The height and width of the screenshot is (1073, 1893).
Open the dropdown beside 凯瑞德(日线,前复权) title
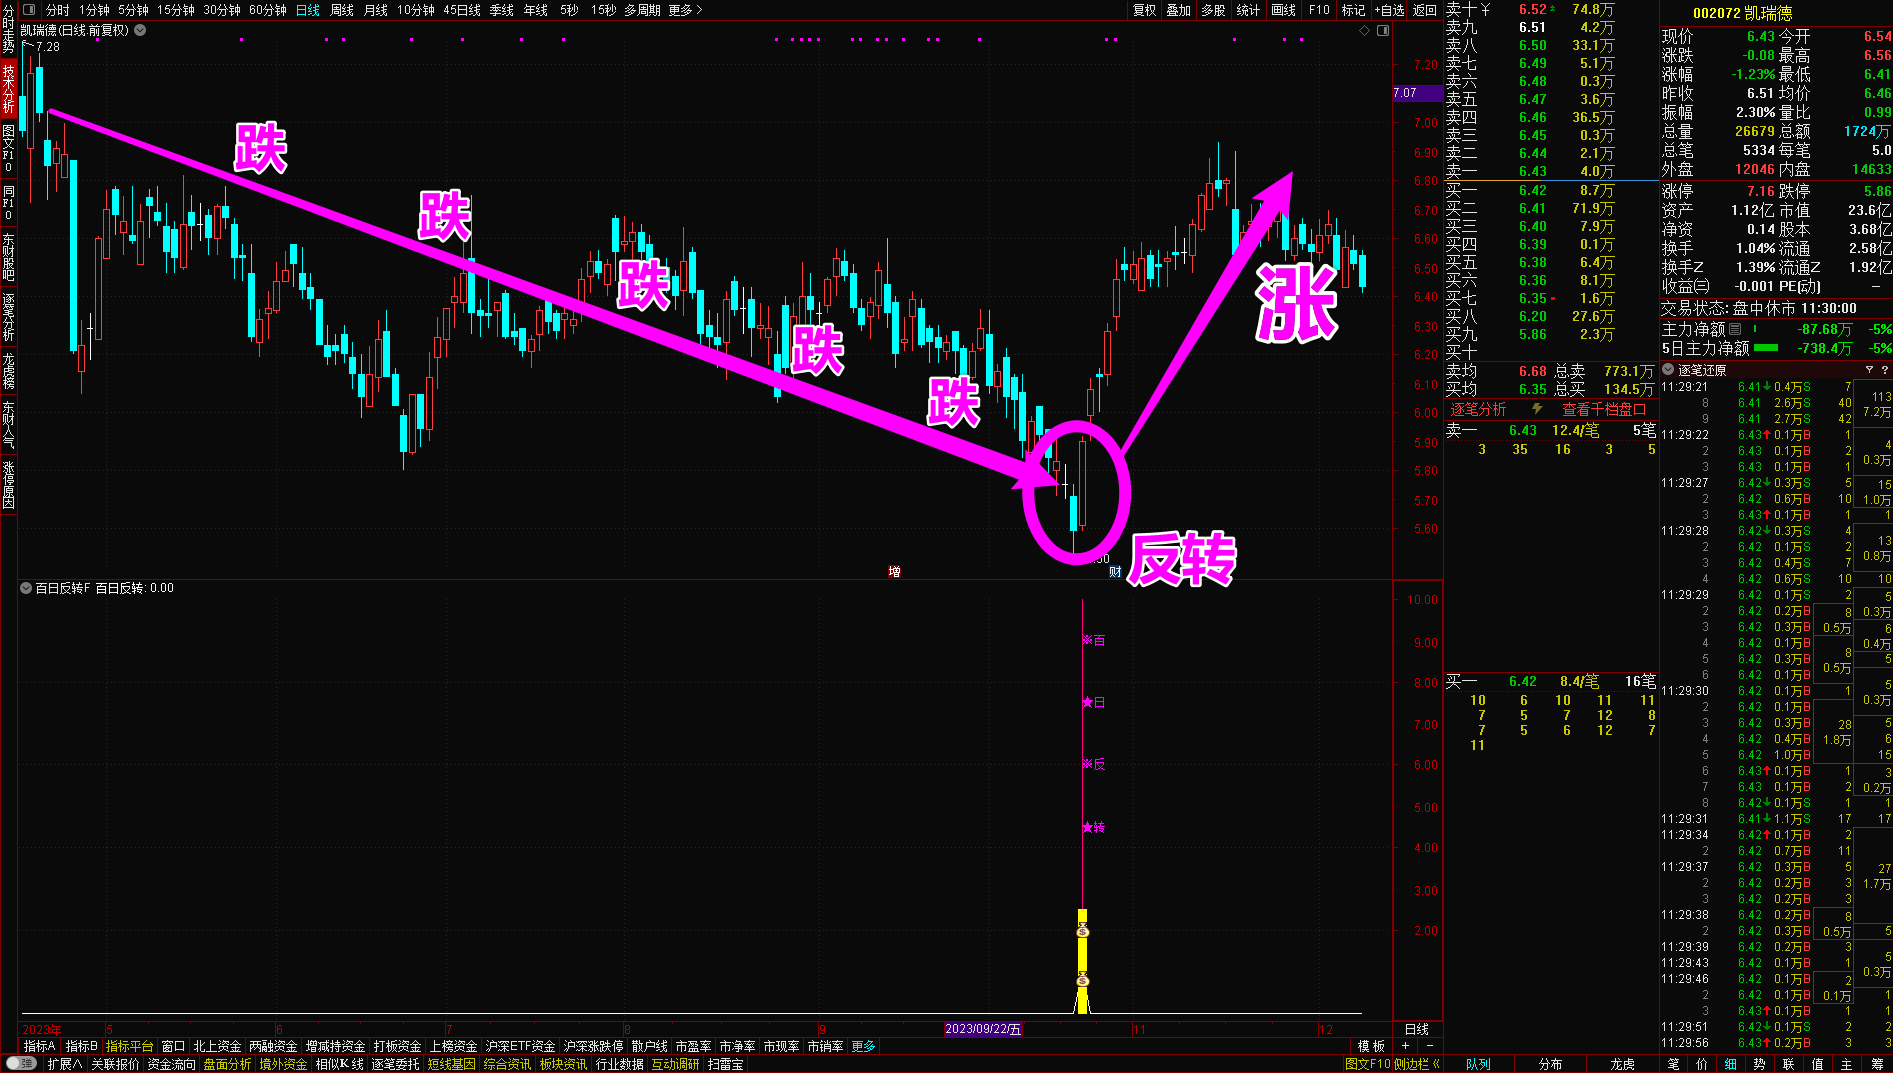(140, 30)
